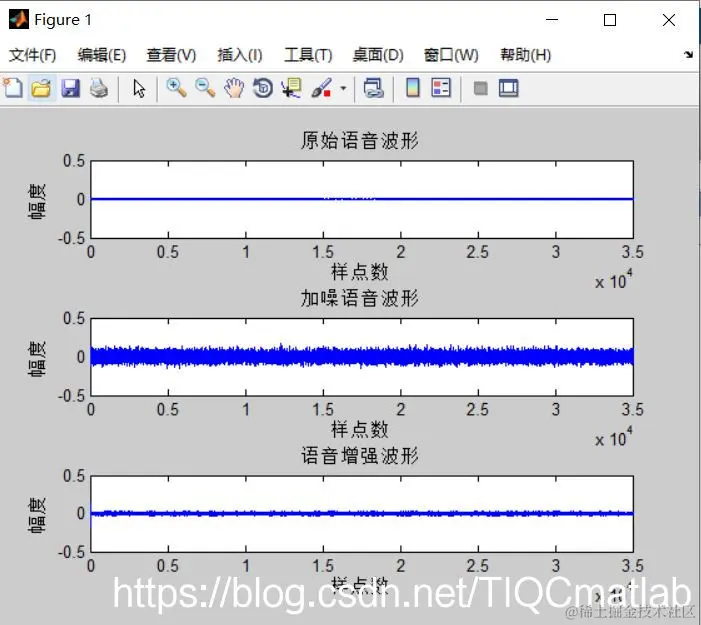The height and width of the screenshot is (625, 701).
Task: Click the 幅度 y-axis label of bottom plot
Action: click(37, 515)
